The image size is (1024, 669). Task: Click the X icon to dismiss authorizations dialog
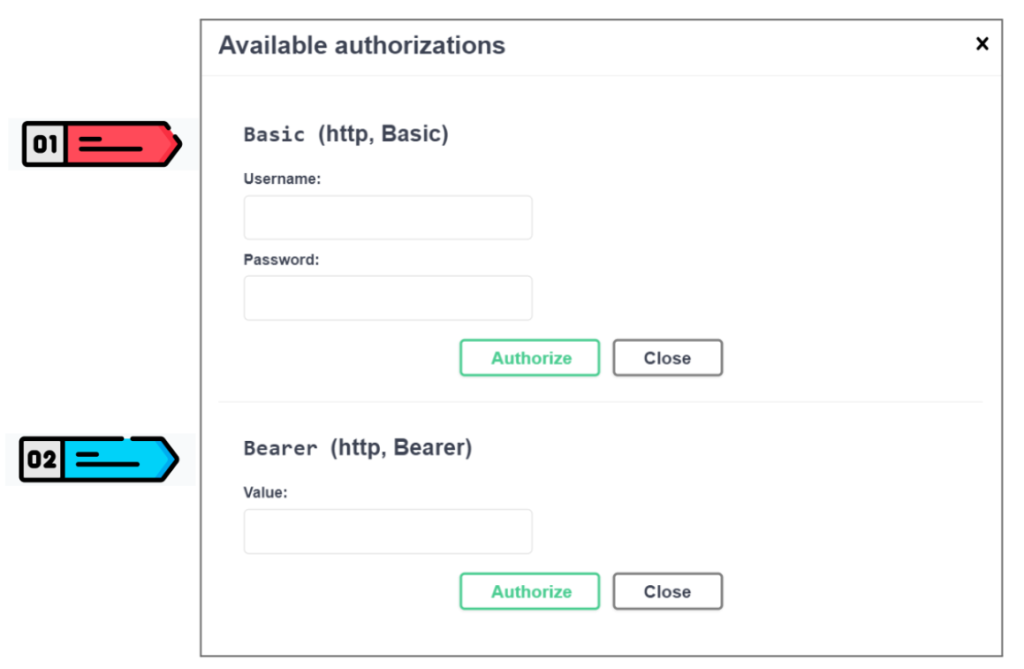982,44
